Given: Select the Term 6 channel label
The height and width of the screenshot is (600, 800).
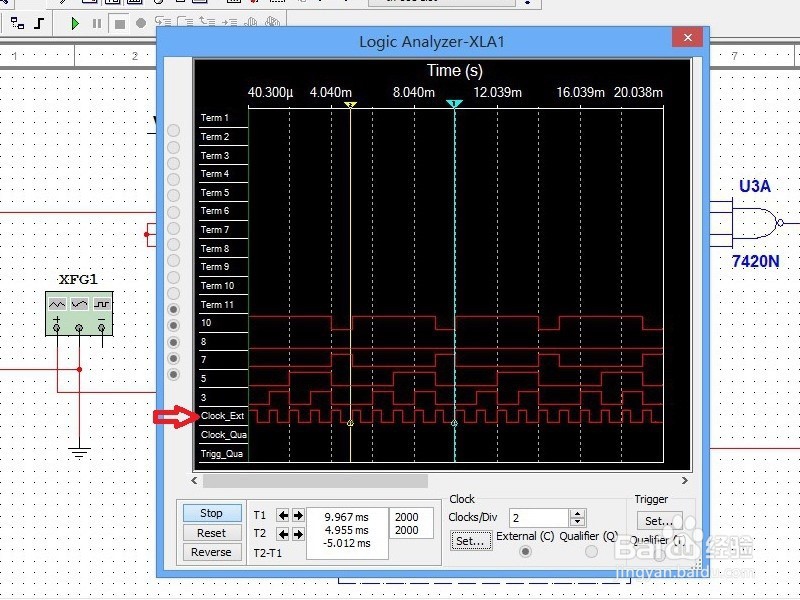Looking at the screenshot, I should click(215, 211).
